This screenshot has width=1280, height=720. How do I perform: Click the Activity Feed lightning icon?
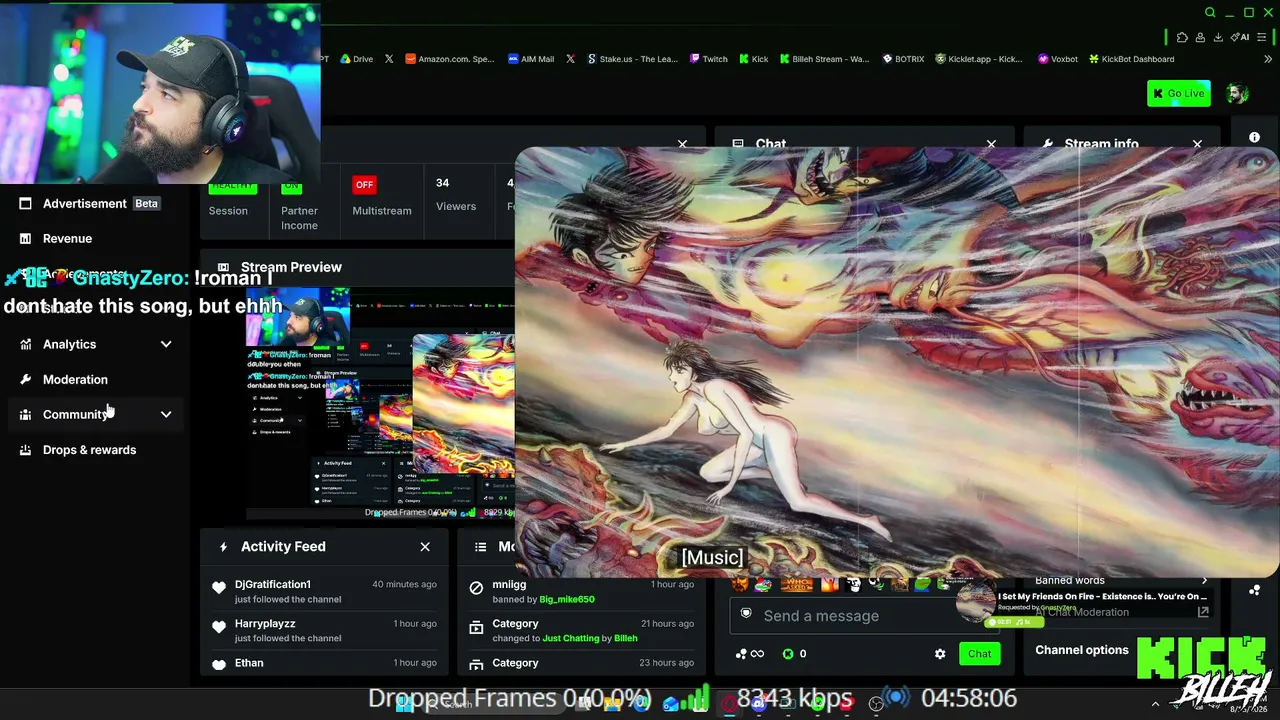[223, 547]
